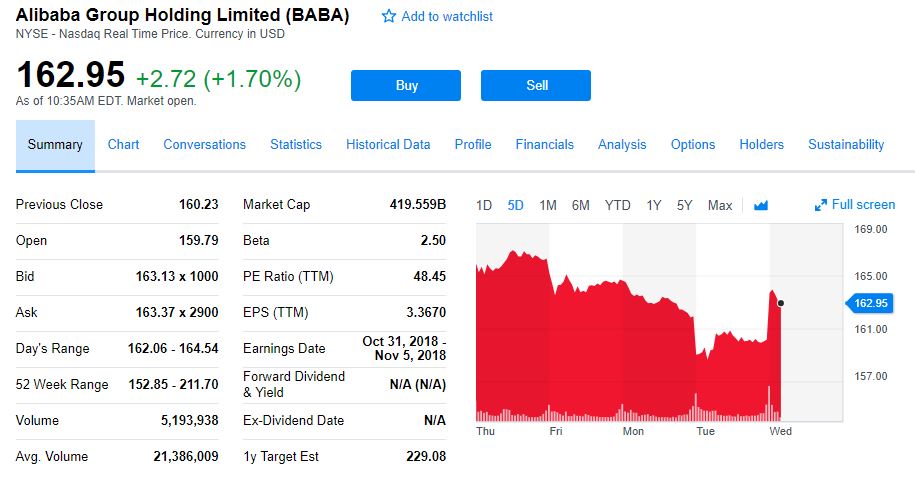This screenshot has height=483, width=915.
Task: Switch chart type using area chart icon
Action: 761,205
